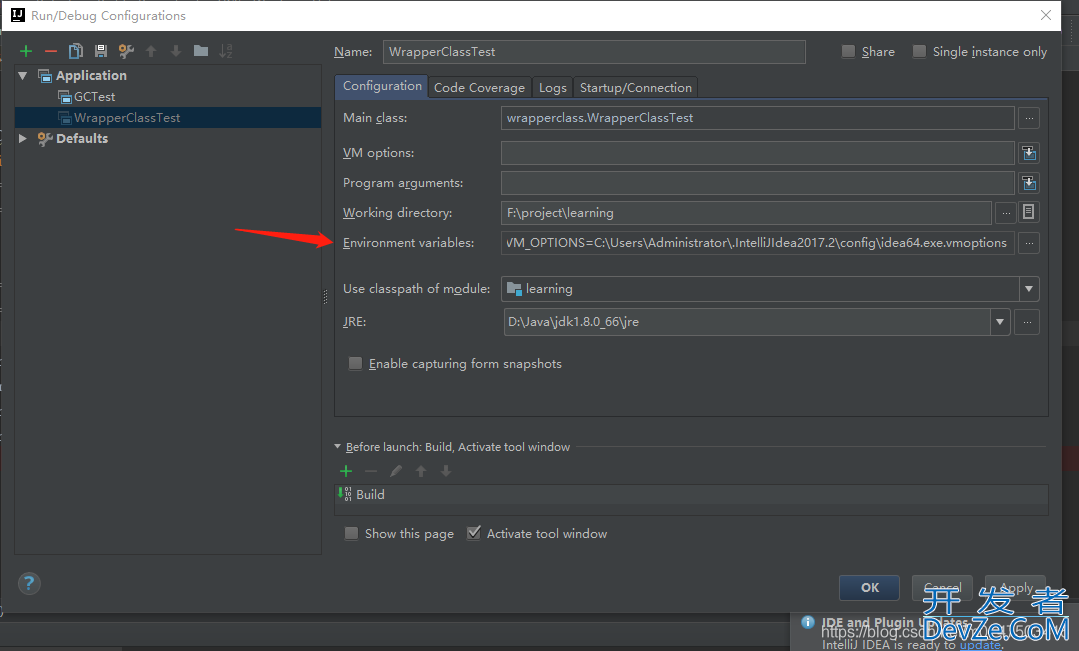
Task: Expand the VM options field
Action: coord(1029,153)
